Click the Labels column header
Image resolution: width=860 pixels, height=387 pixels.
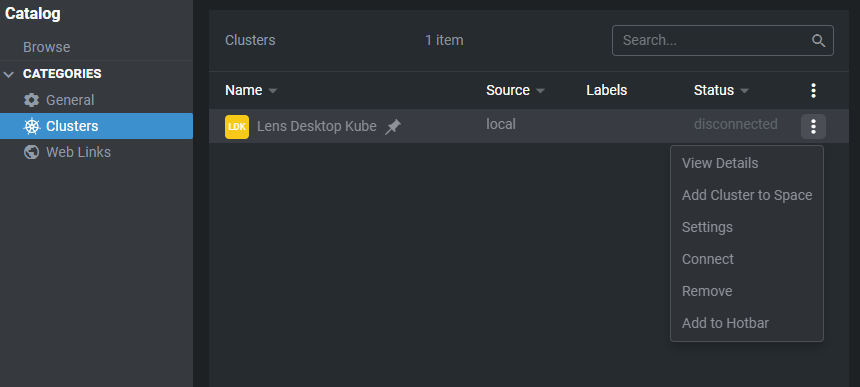tap(607, 90)
